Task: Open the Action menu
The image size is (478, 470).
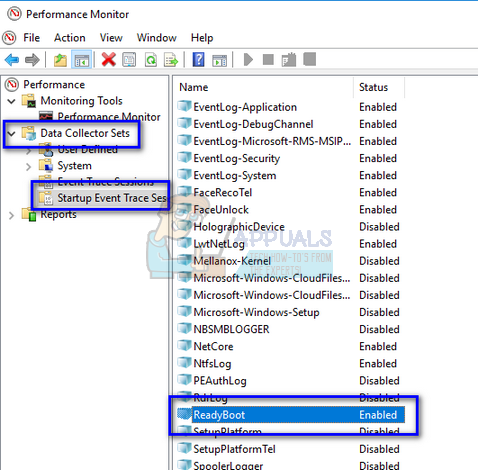Action: coord(70,38)
